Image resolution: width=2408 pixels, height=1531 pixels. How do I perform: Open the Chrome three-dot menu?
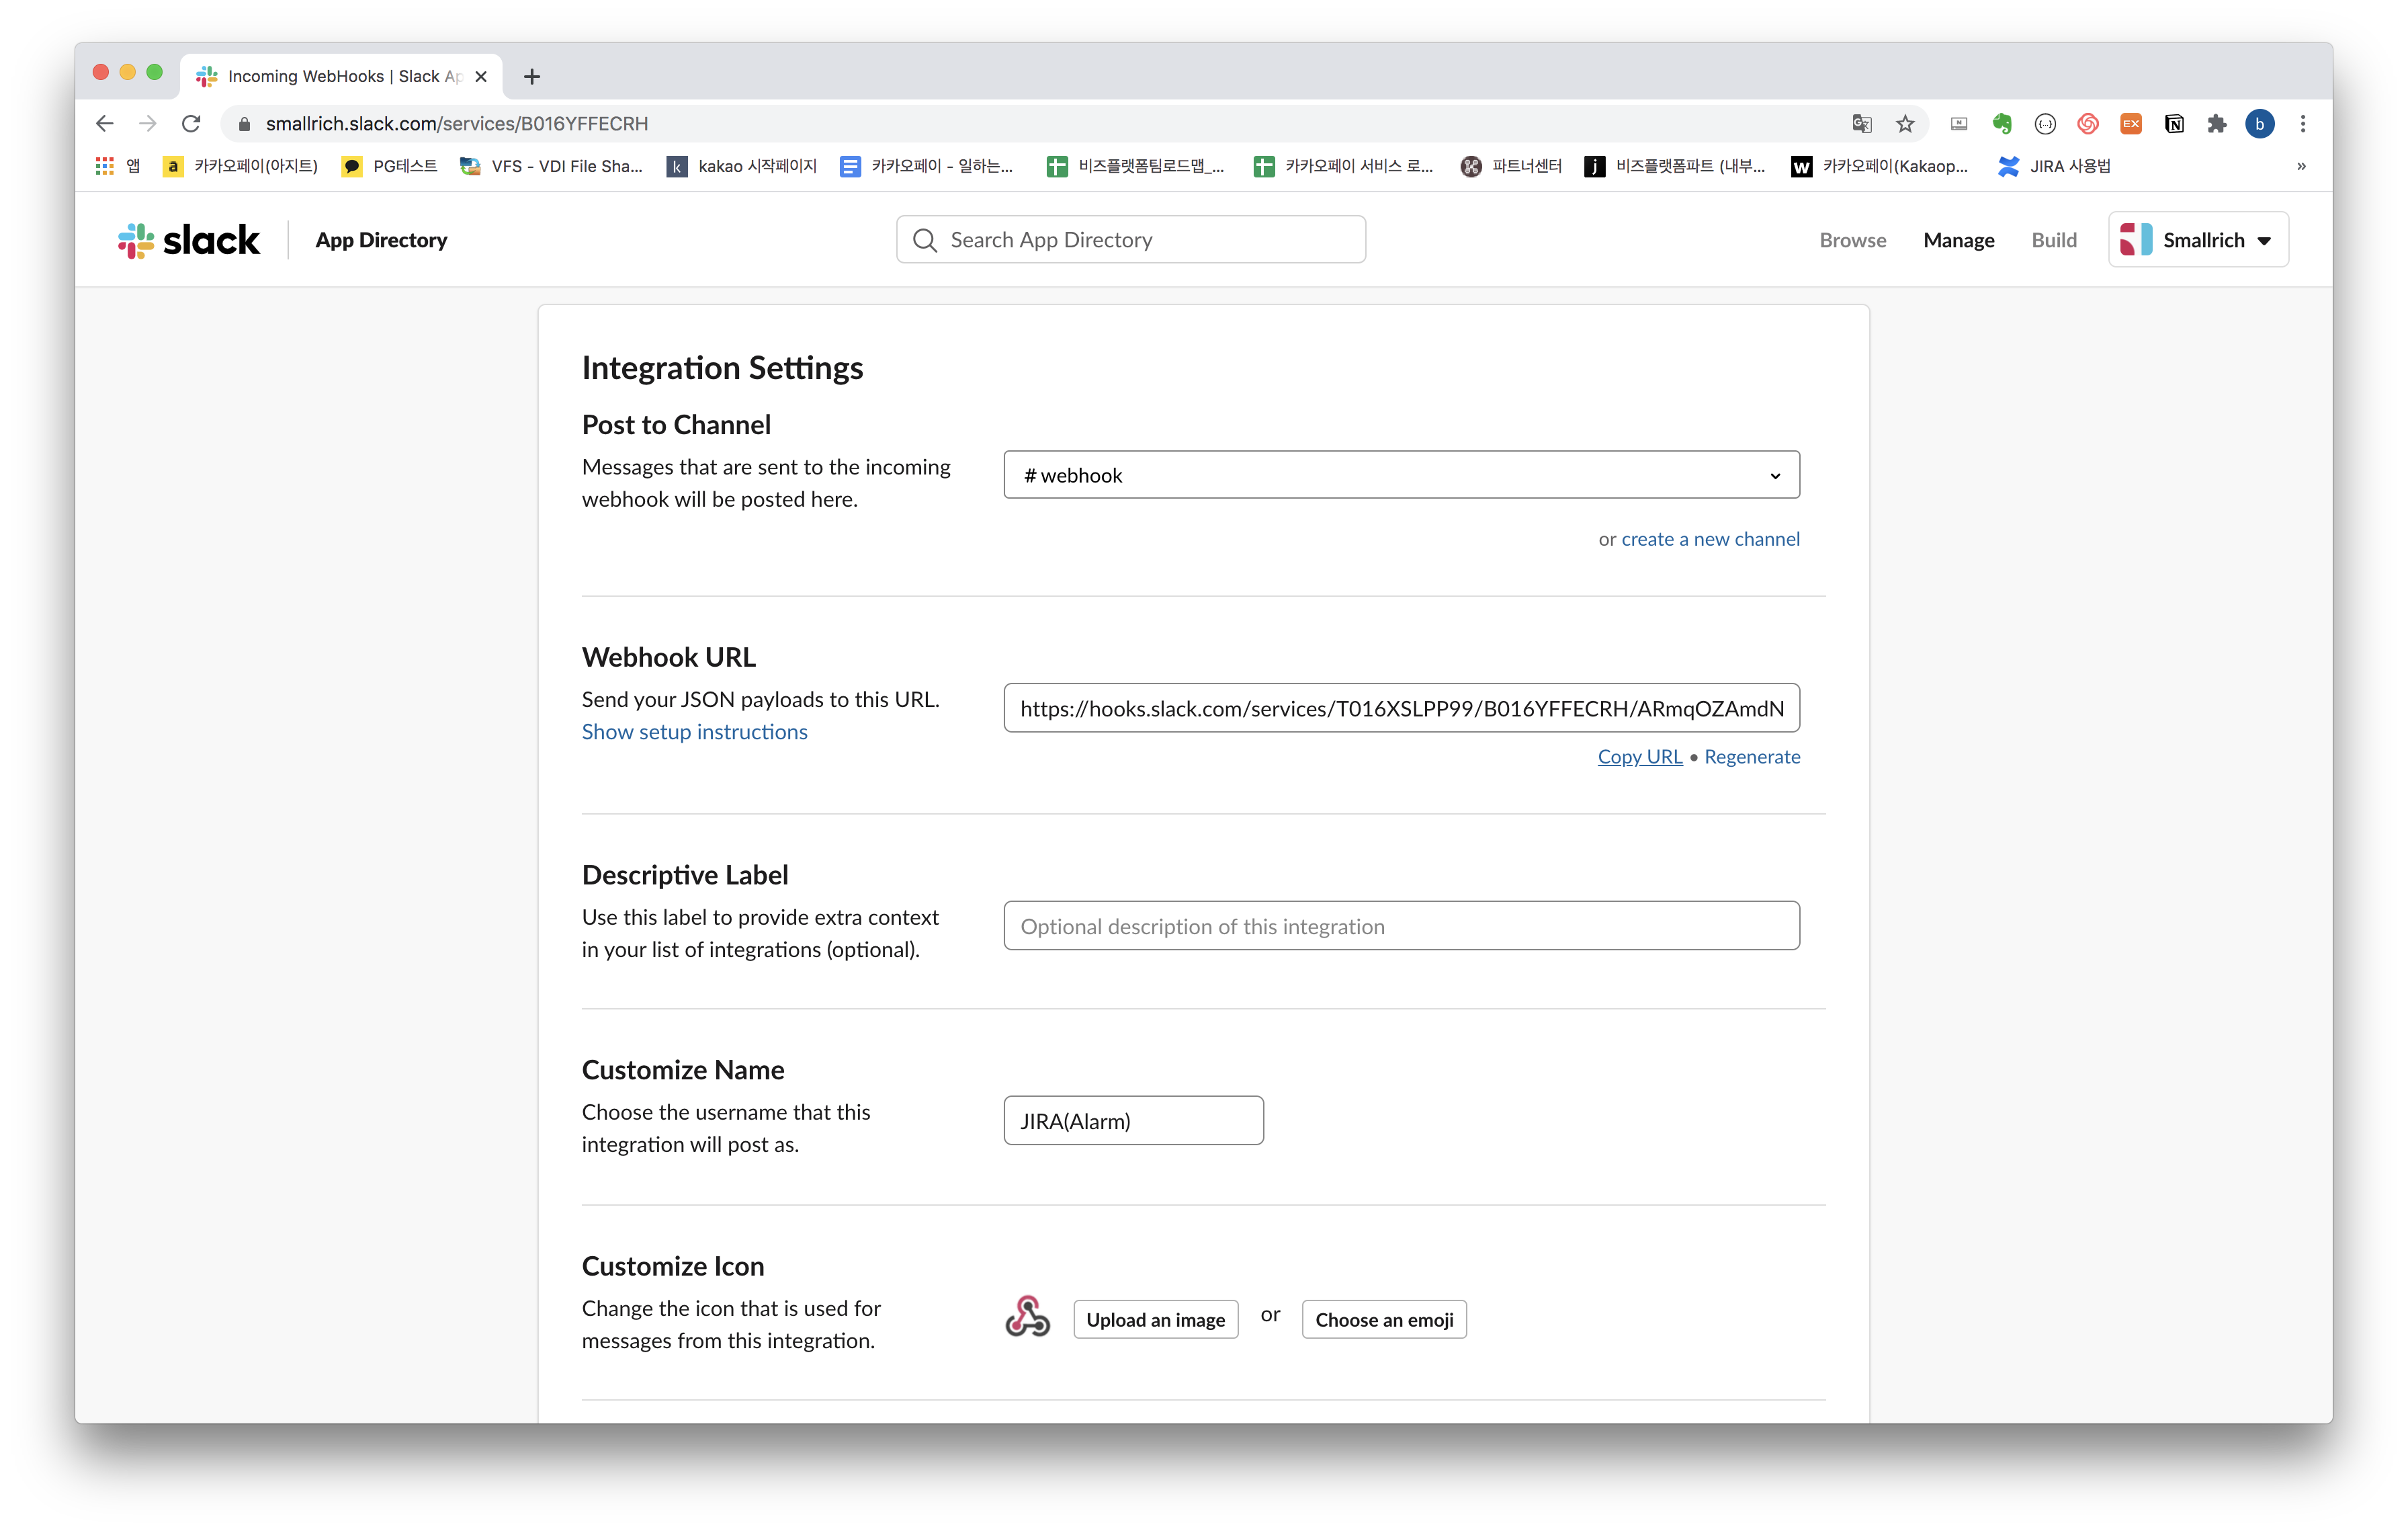click(x=2303, y=124)
